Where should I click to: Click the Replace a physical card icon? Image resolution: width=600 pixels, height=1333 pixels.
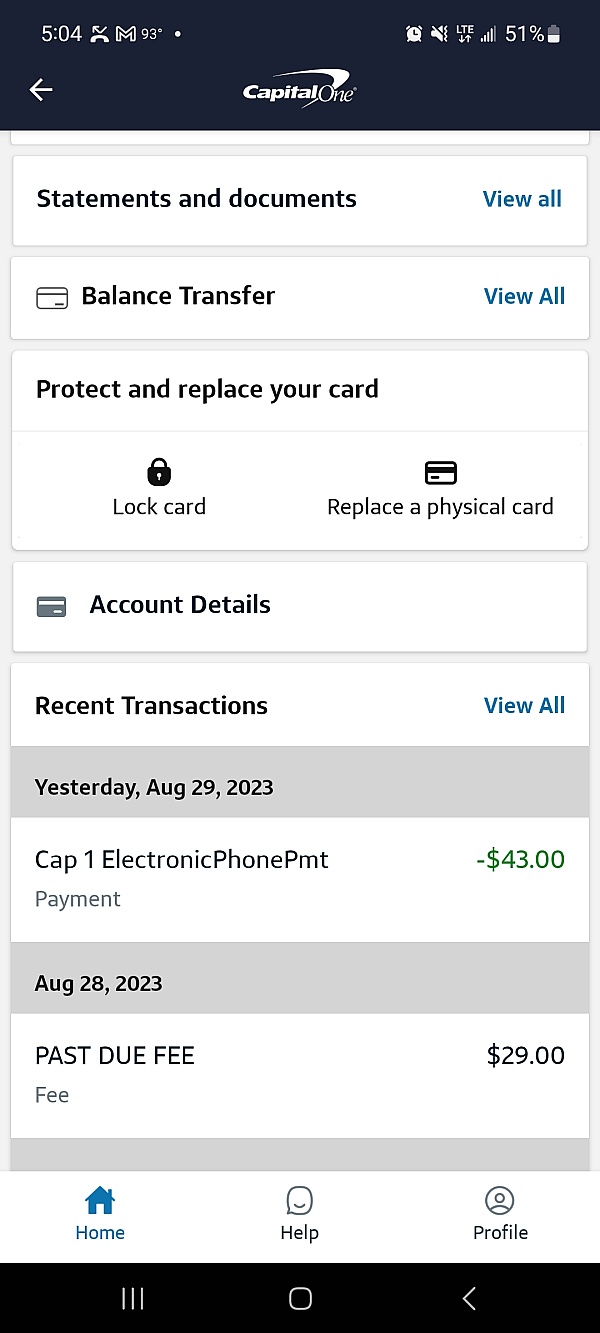point(440,471)
